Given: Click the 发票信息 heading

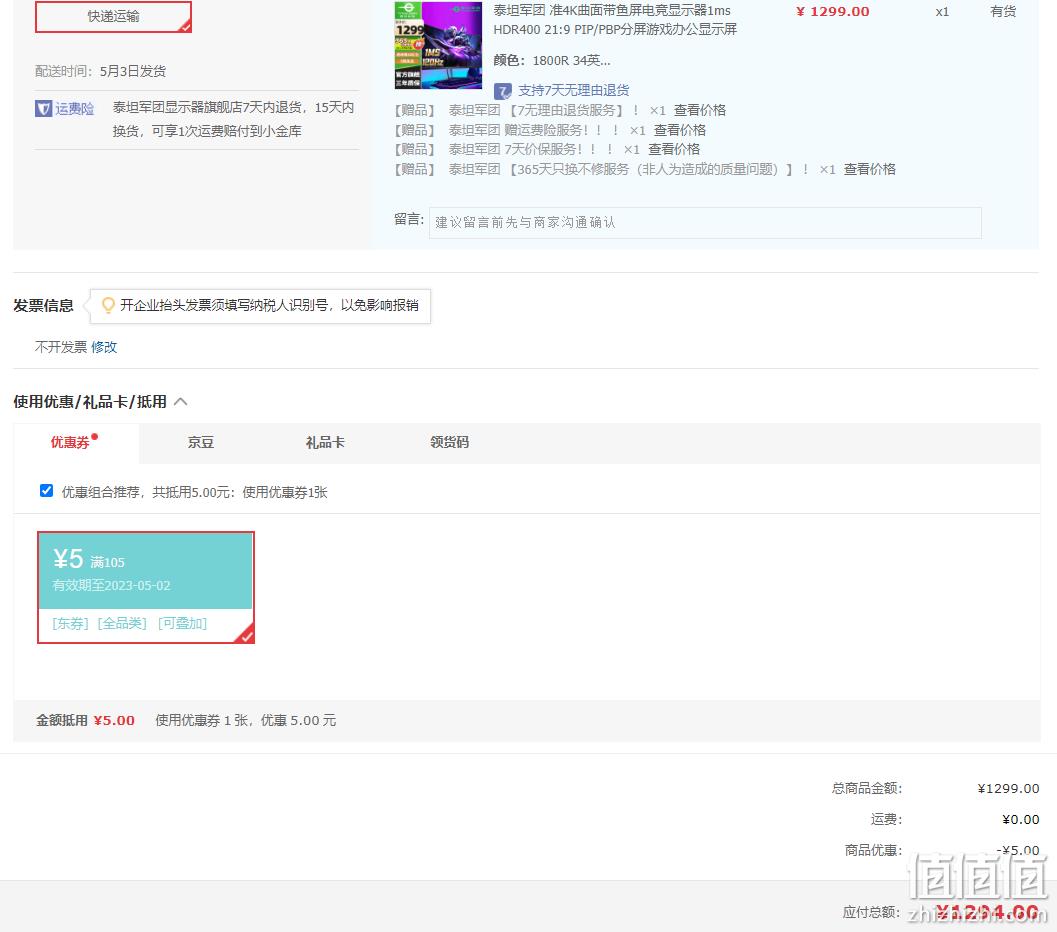Looking at the screenshot, I should [43, 306].
